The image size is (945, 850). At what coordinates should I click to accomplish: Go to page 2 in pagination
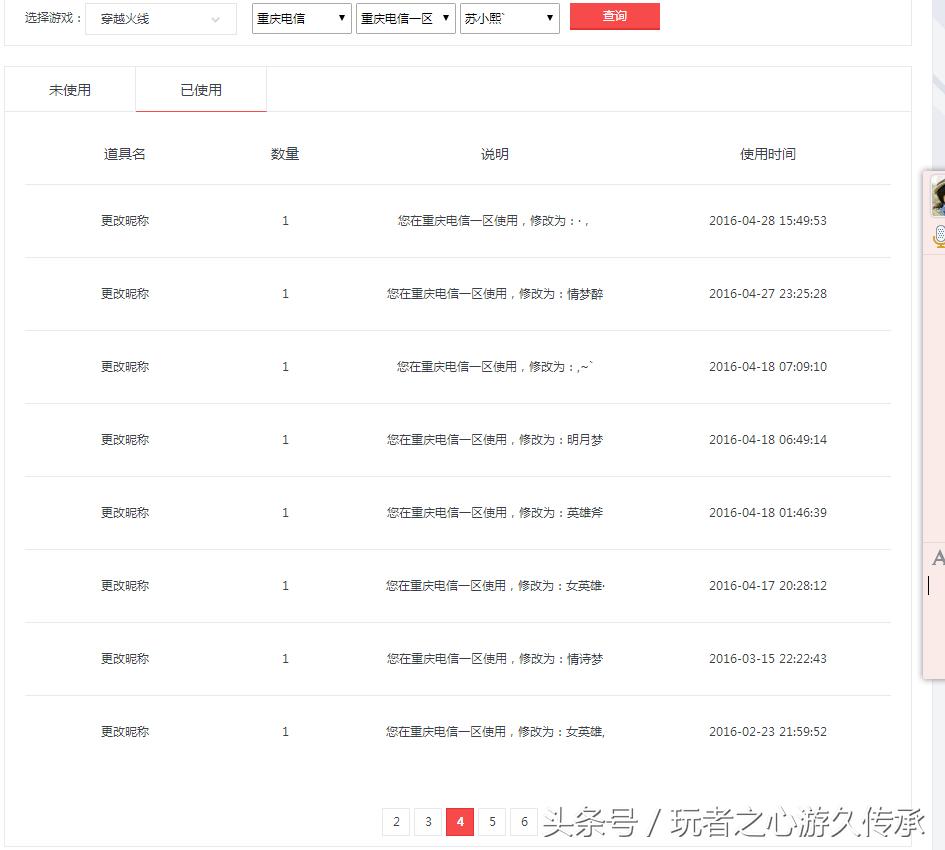[x=396, y=822]
